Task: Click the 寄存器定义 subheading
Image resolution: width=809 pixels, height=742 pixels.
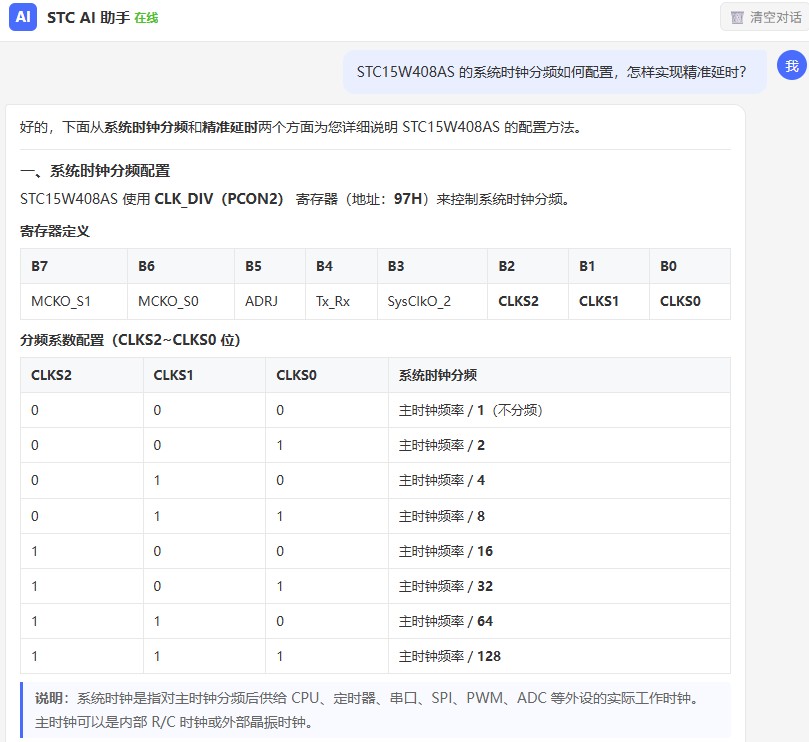Action: pos(55,231)
